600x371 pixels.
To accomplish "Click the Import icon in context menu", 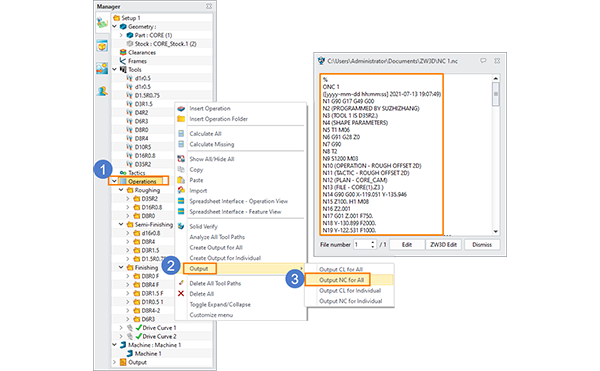I will pyautogui.click(x=181, y=190).
